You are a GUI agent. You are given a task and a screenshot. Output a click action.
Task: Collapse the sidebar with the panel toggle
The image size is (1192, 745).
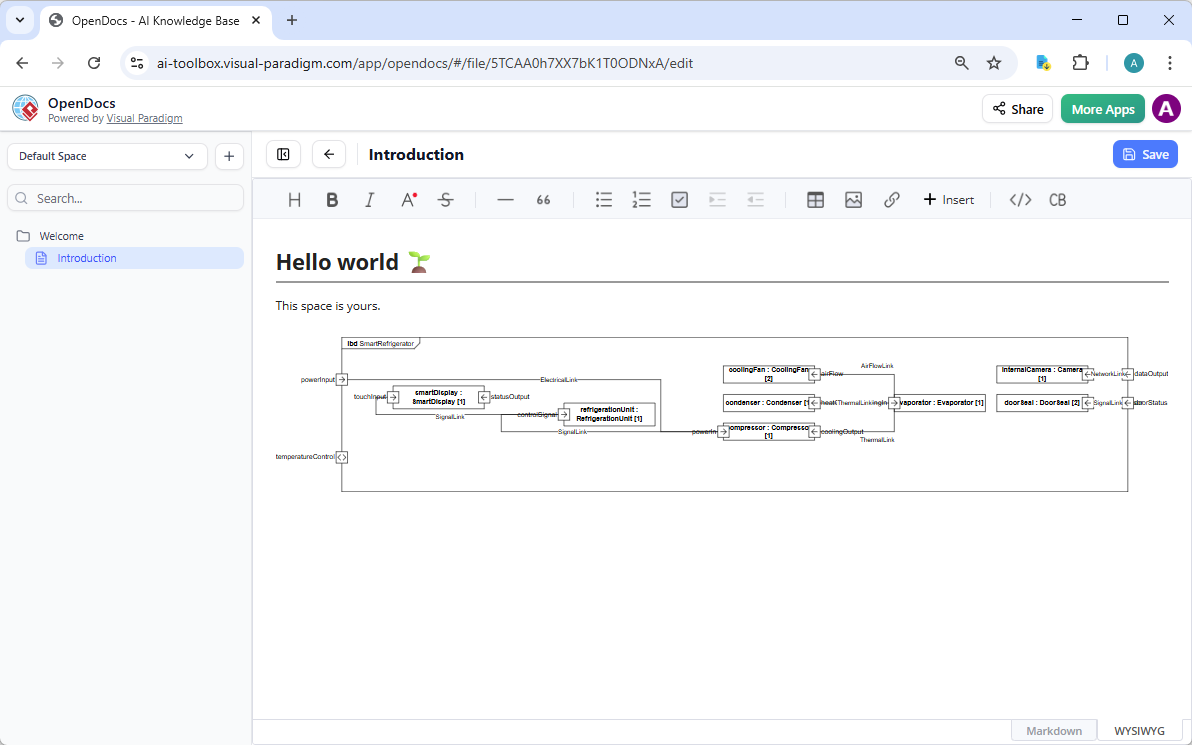(x=283, y=154)
